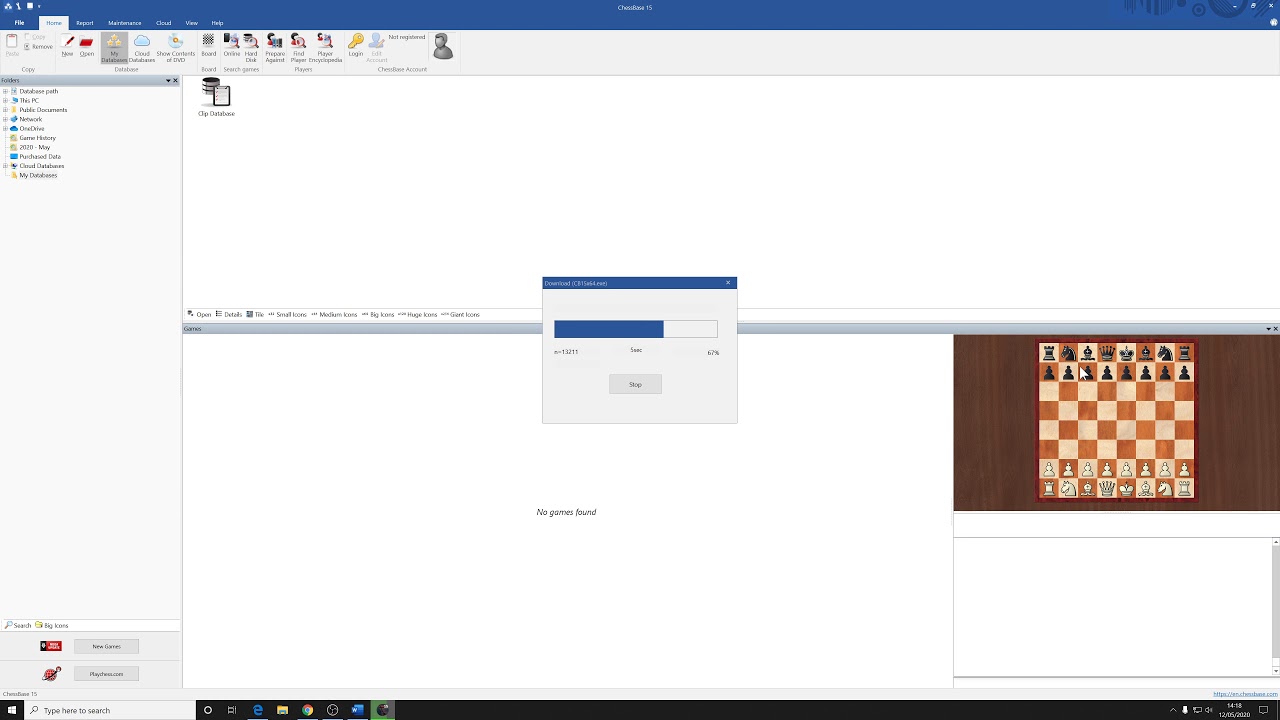This screenshot has height=720, width=1280.
Task: Select 2020 - May folder item
Action: tap(34, 147)
